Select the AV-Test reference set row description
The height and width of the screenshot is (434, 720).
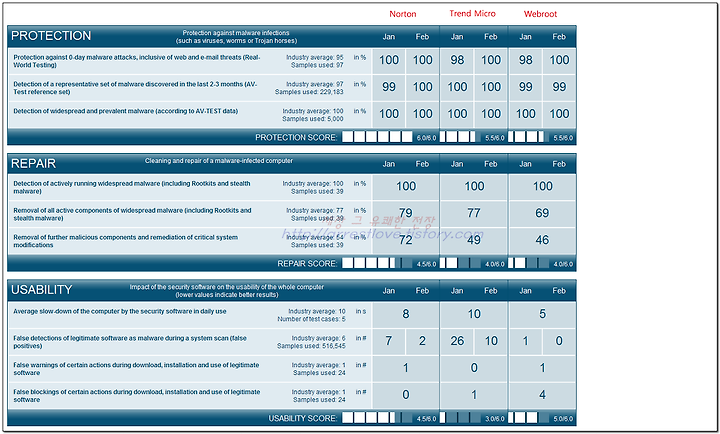(x=135, y=88)
